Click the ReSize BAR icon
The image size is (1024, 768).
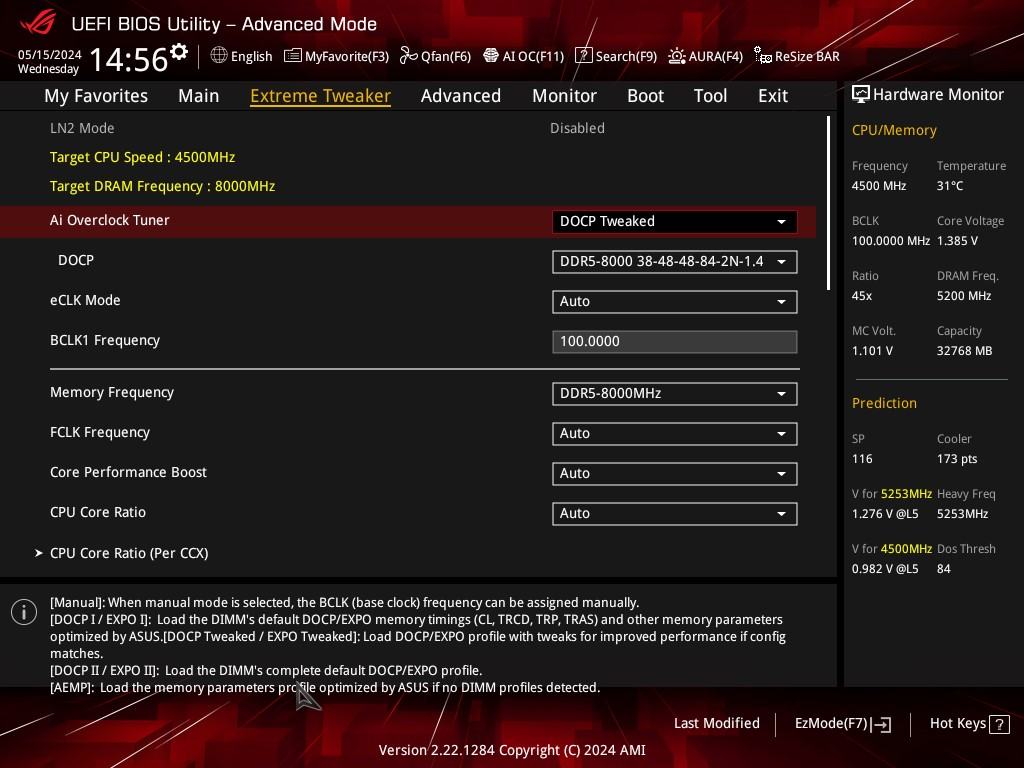coord(763,56)
